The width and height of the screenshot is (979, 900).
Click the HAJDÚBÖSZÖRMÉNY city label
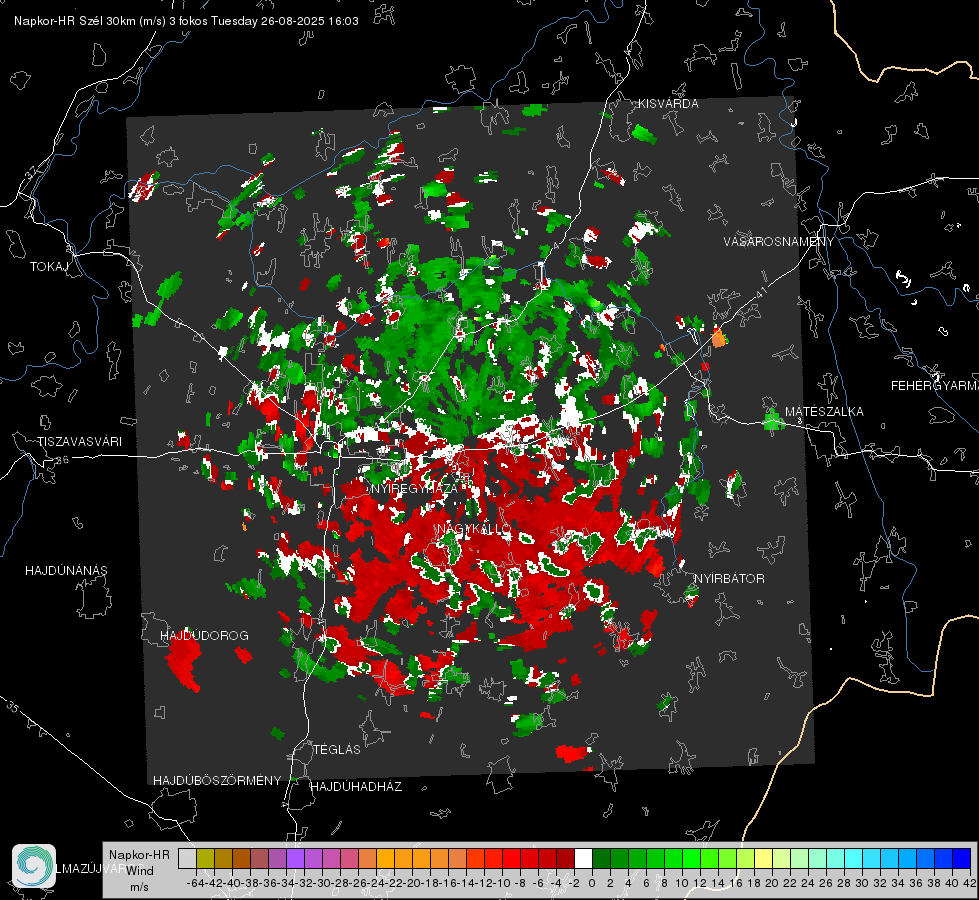[217, 781]
